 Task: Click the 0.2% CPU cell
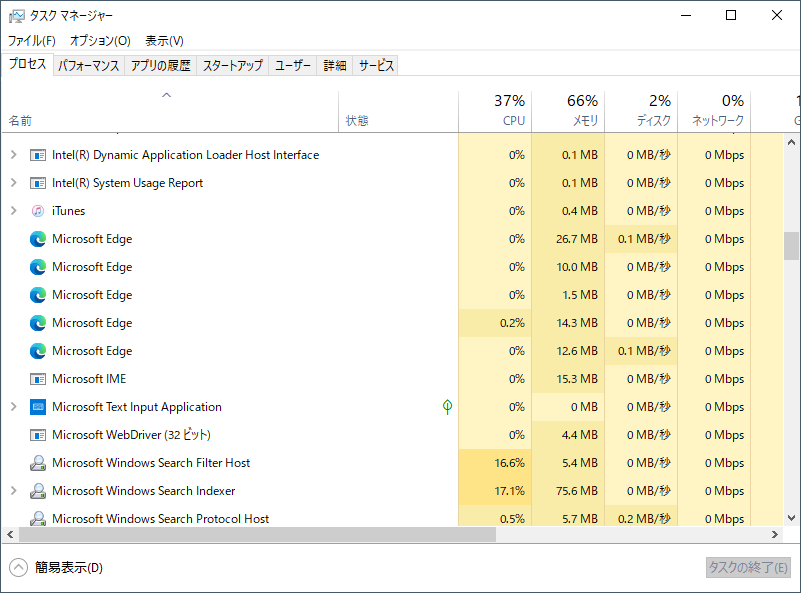(x=495, y=323)
